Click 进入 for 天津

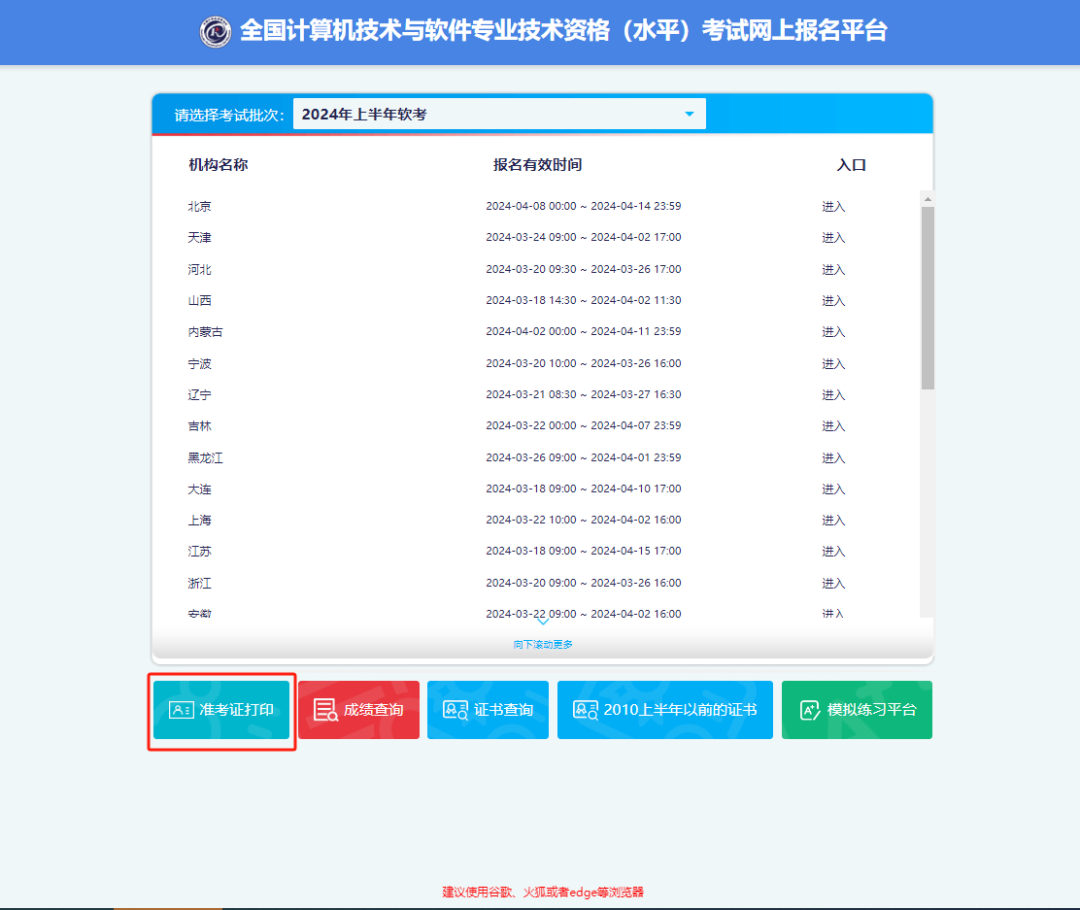coord(833,238)
